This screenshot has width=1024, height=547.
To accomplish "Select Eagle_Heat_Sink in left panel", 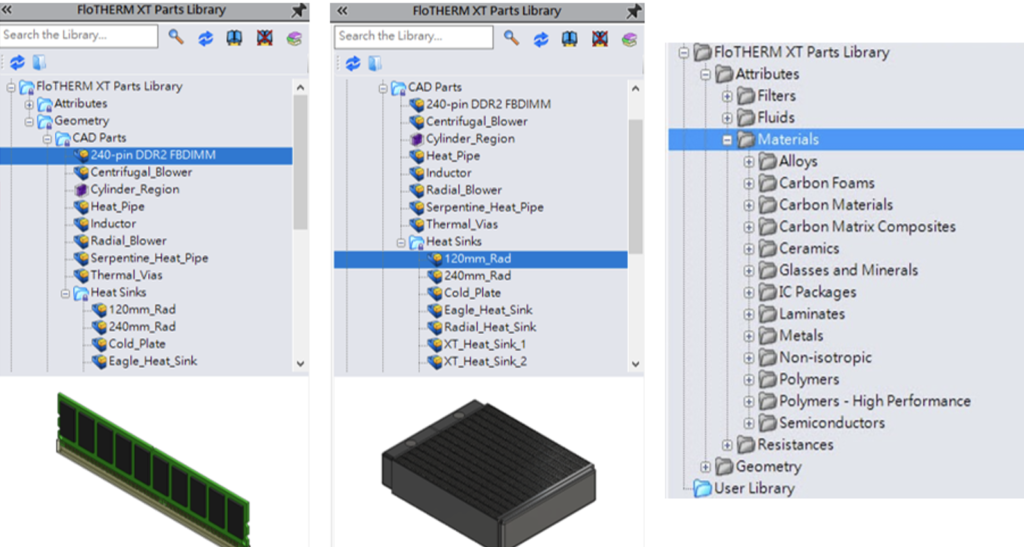I will [x=153, y=361].
